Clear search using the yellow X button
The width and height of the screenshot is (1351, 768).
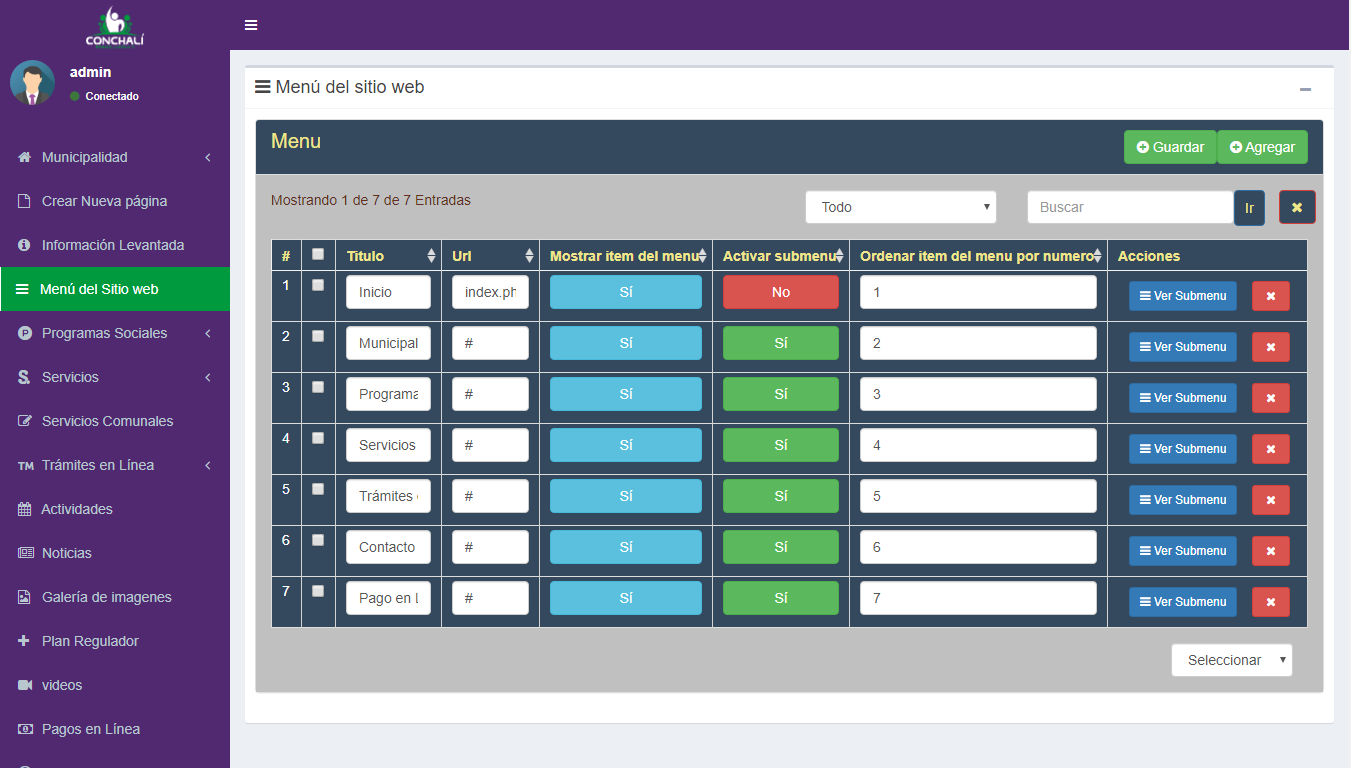(1296, 207)
